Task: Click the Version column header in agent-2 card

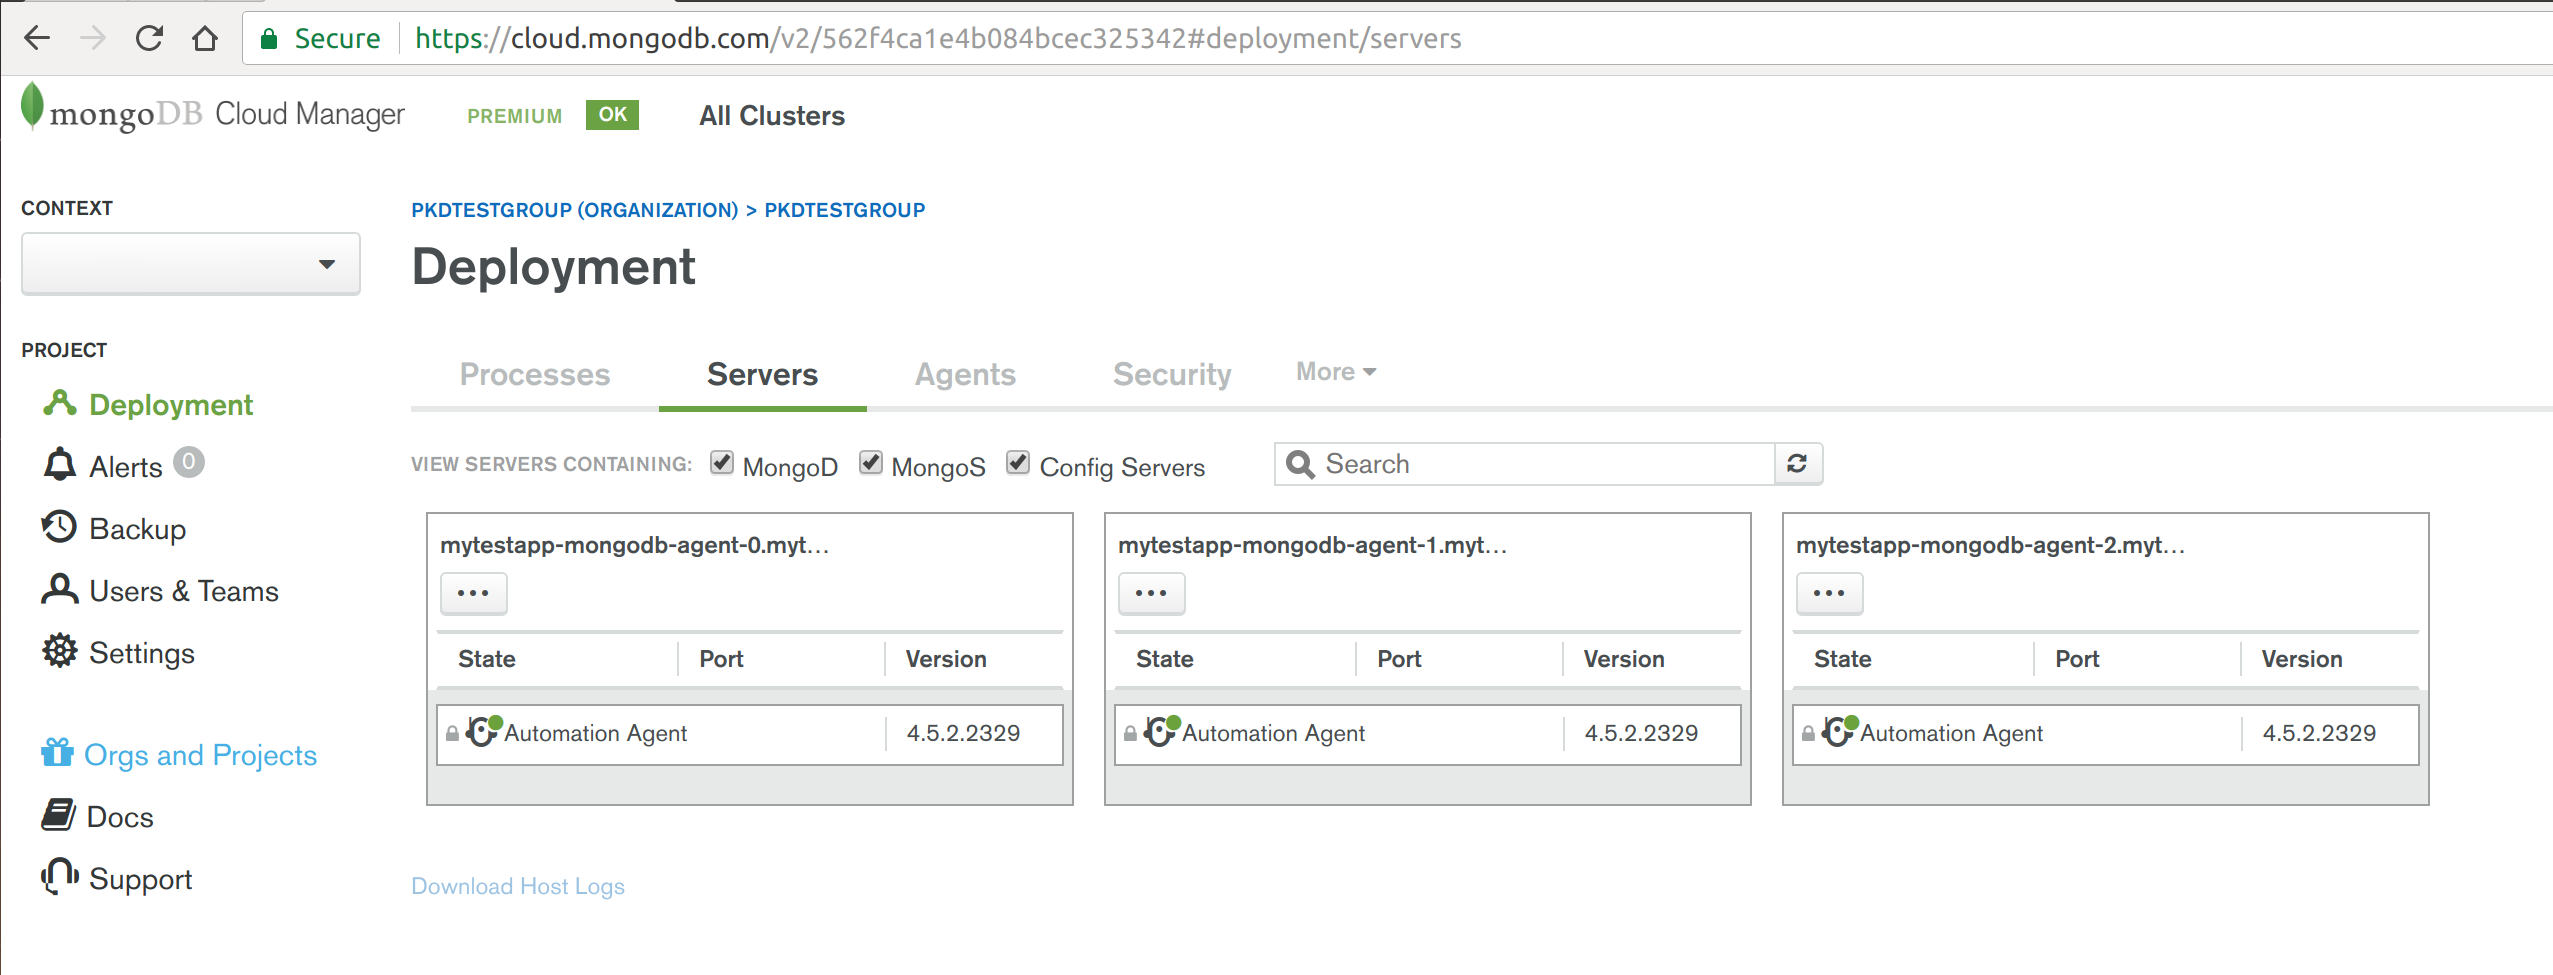Action: coord(2302,659)
